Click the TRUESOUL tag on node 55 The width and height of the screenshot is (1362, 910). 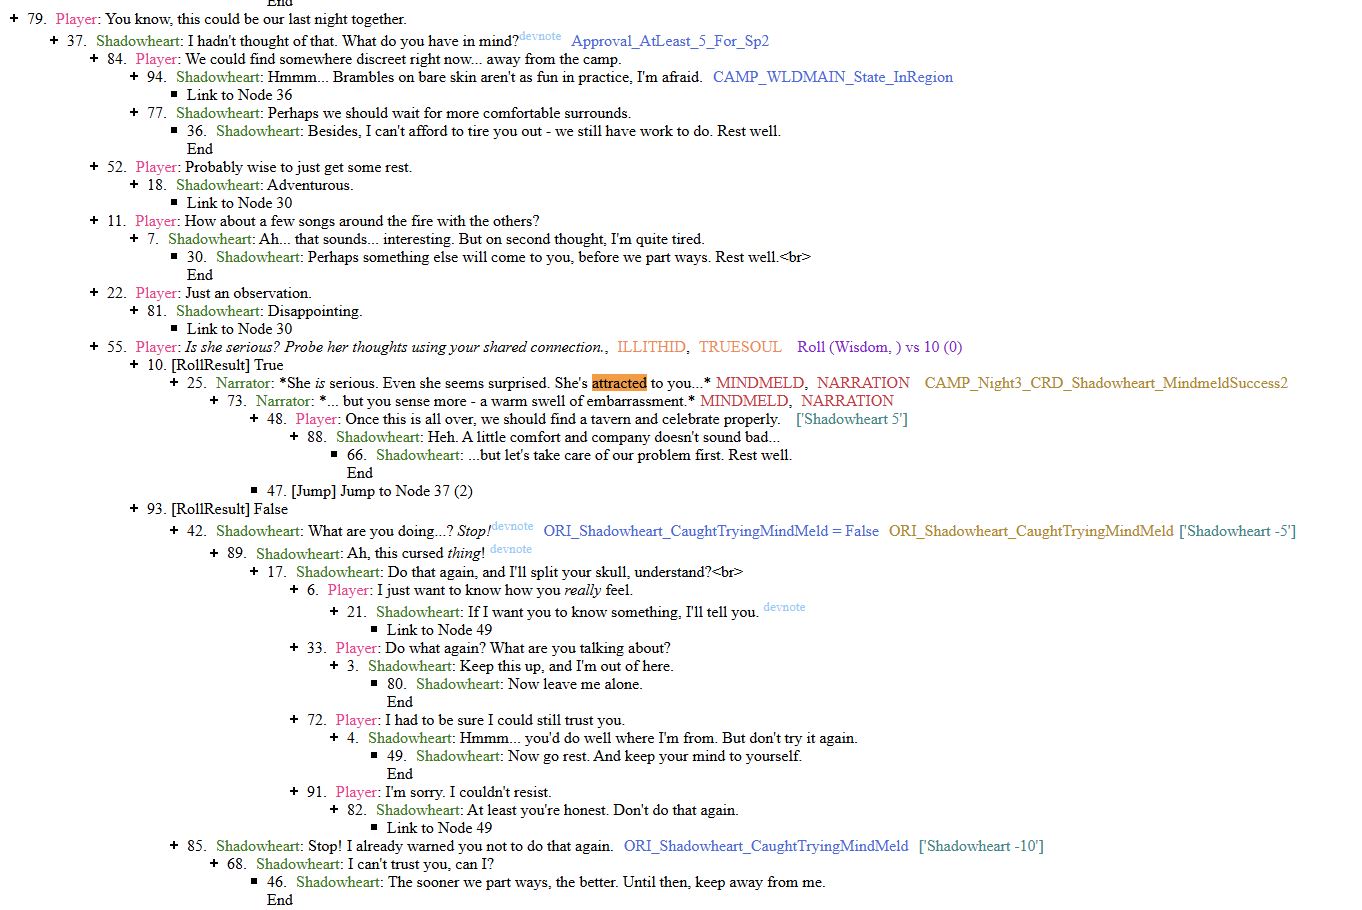740,347
